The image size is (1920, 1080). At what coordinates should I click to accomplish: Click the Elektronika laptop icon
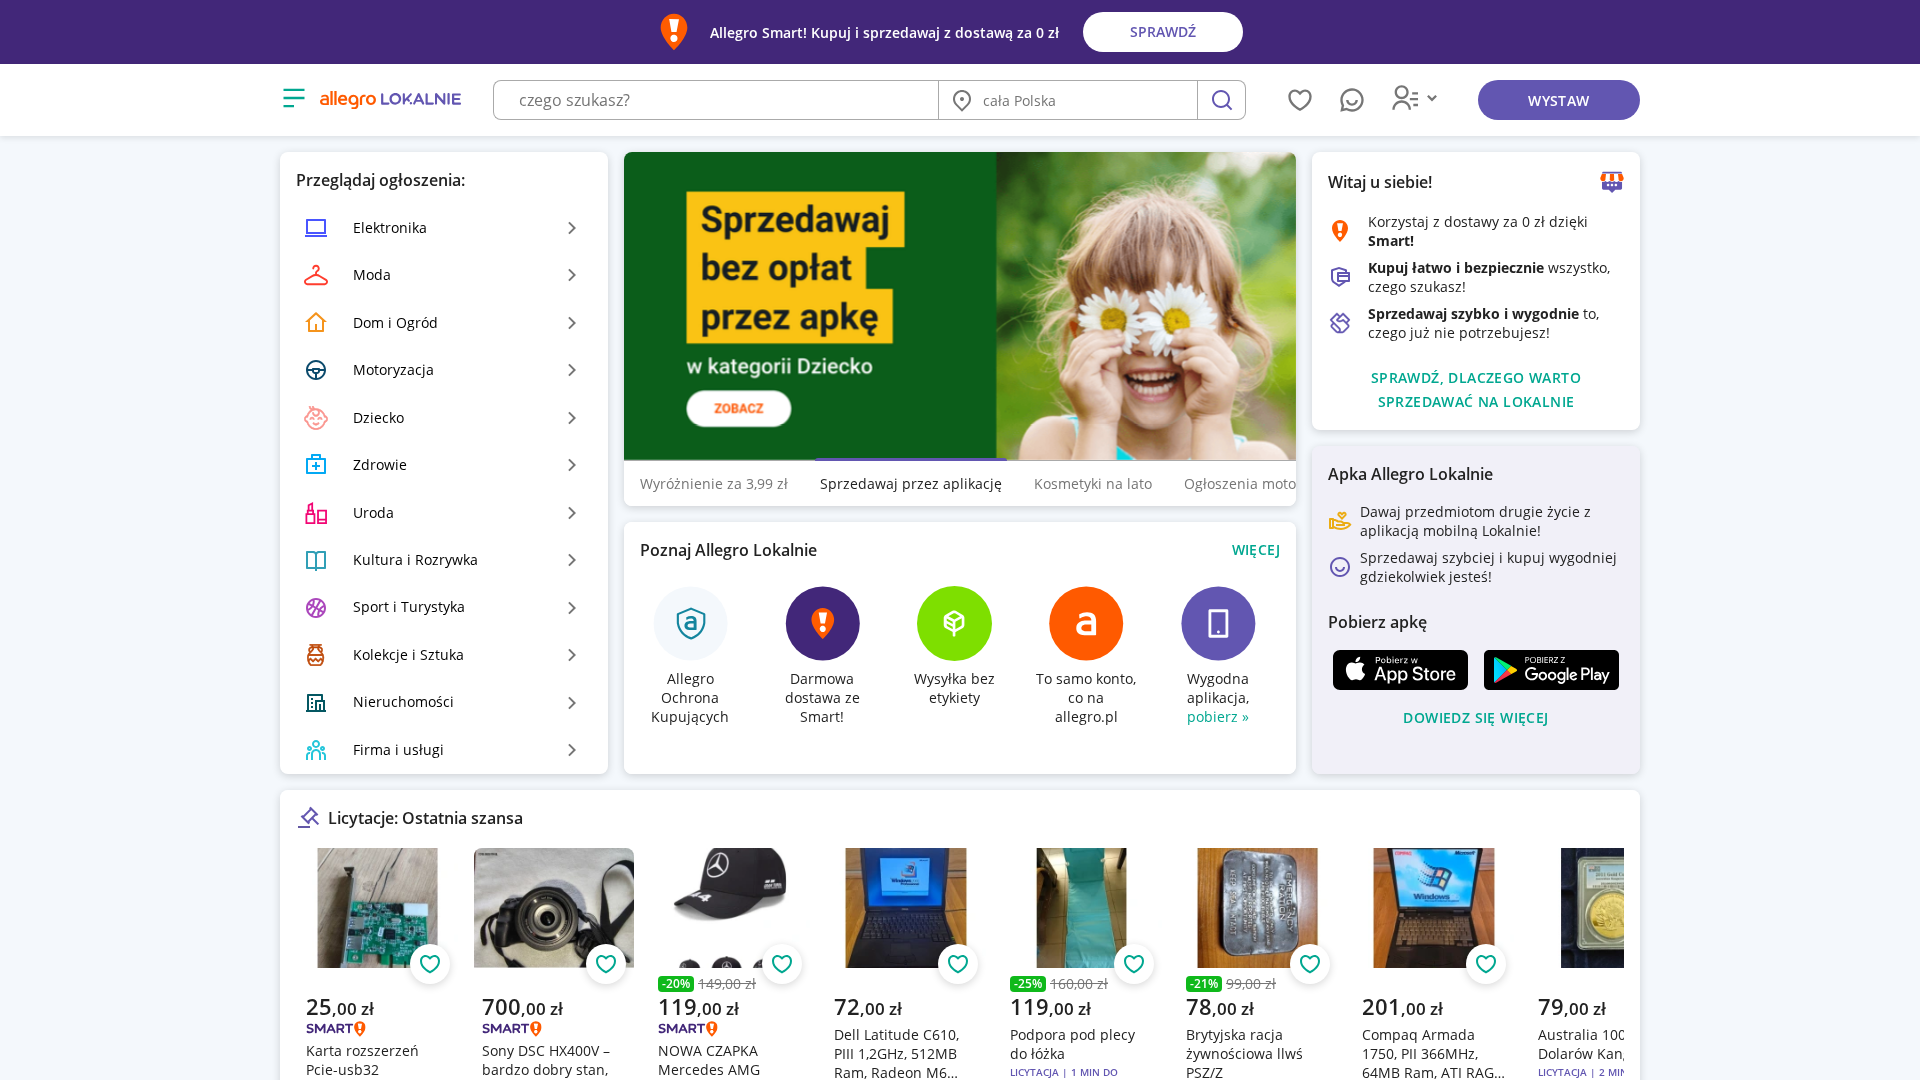316,228
